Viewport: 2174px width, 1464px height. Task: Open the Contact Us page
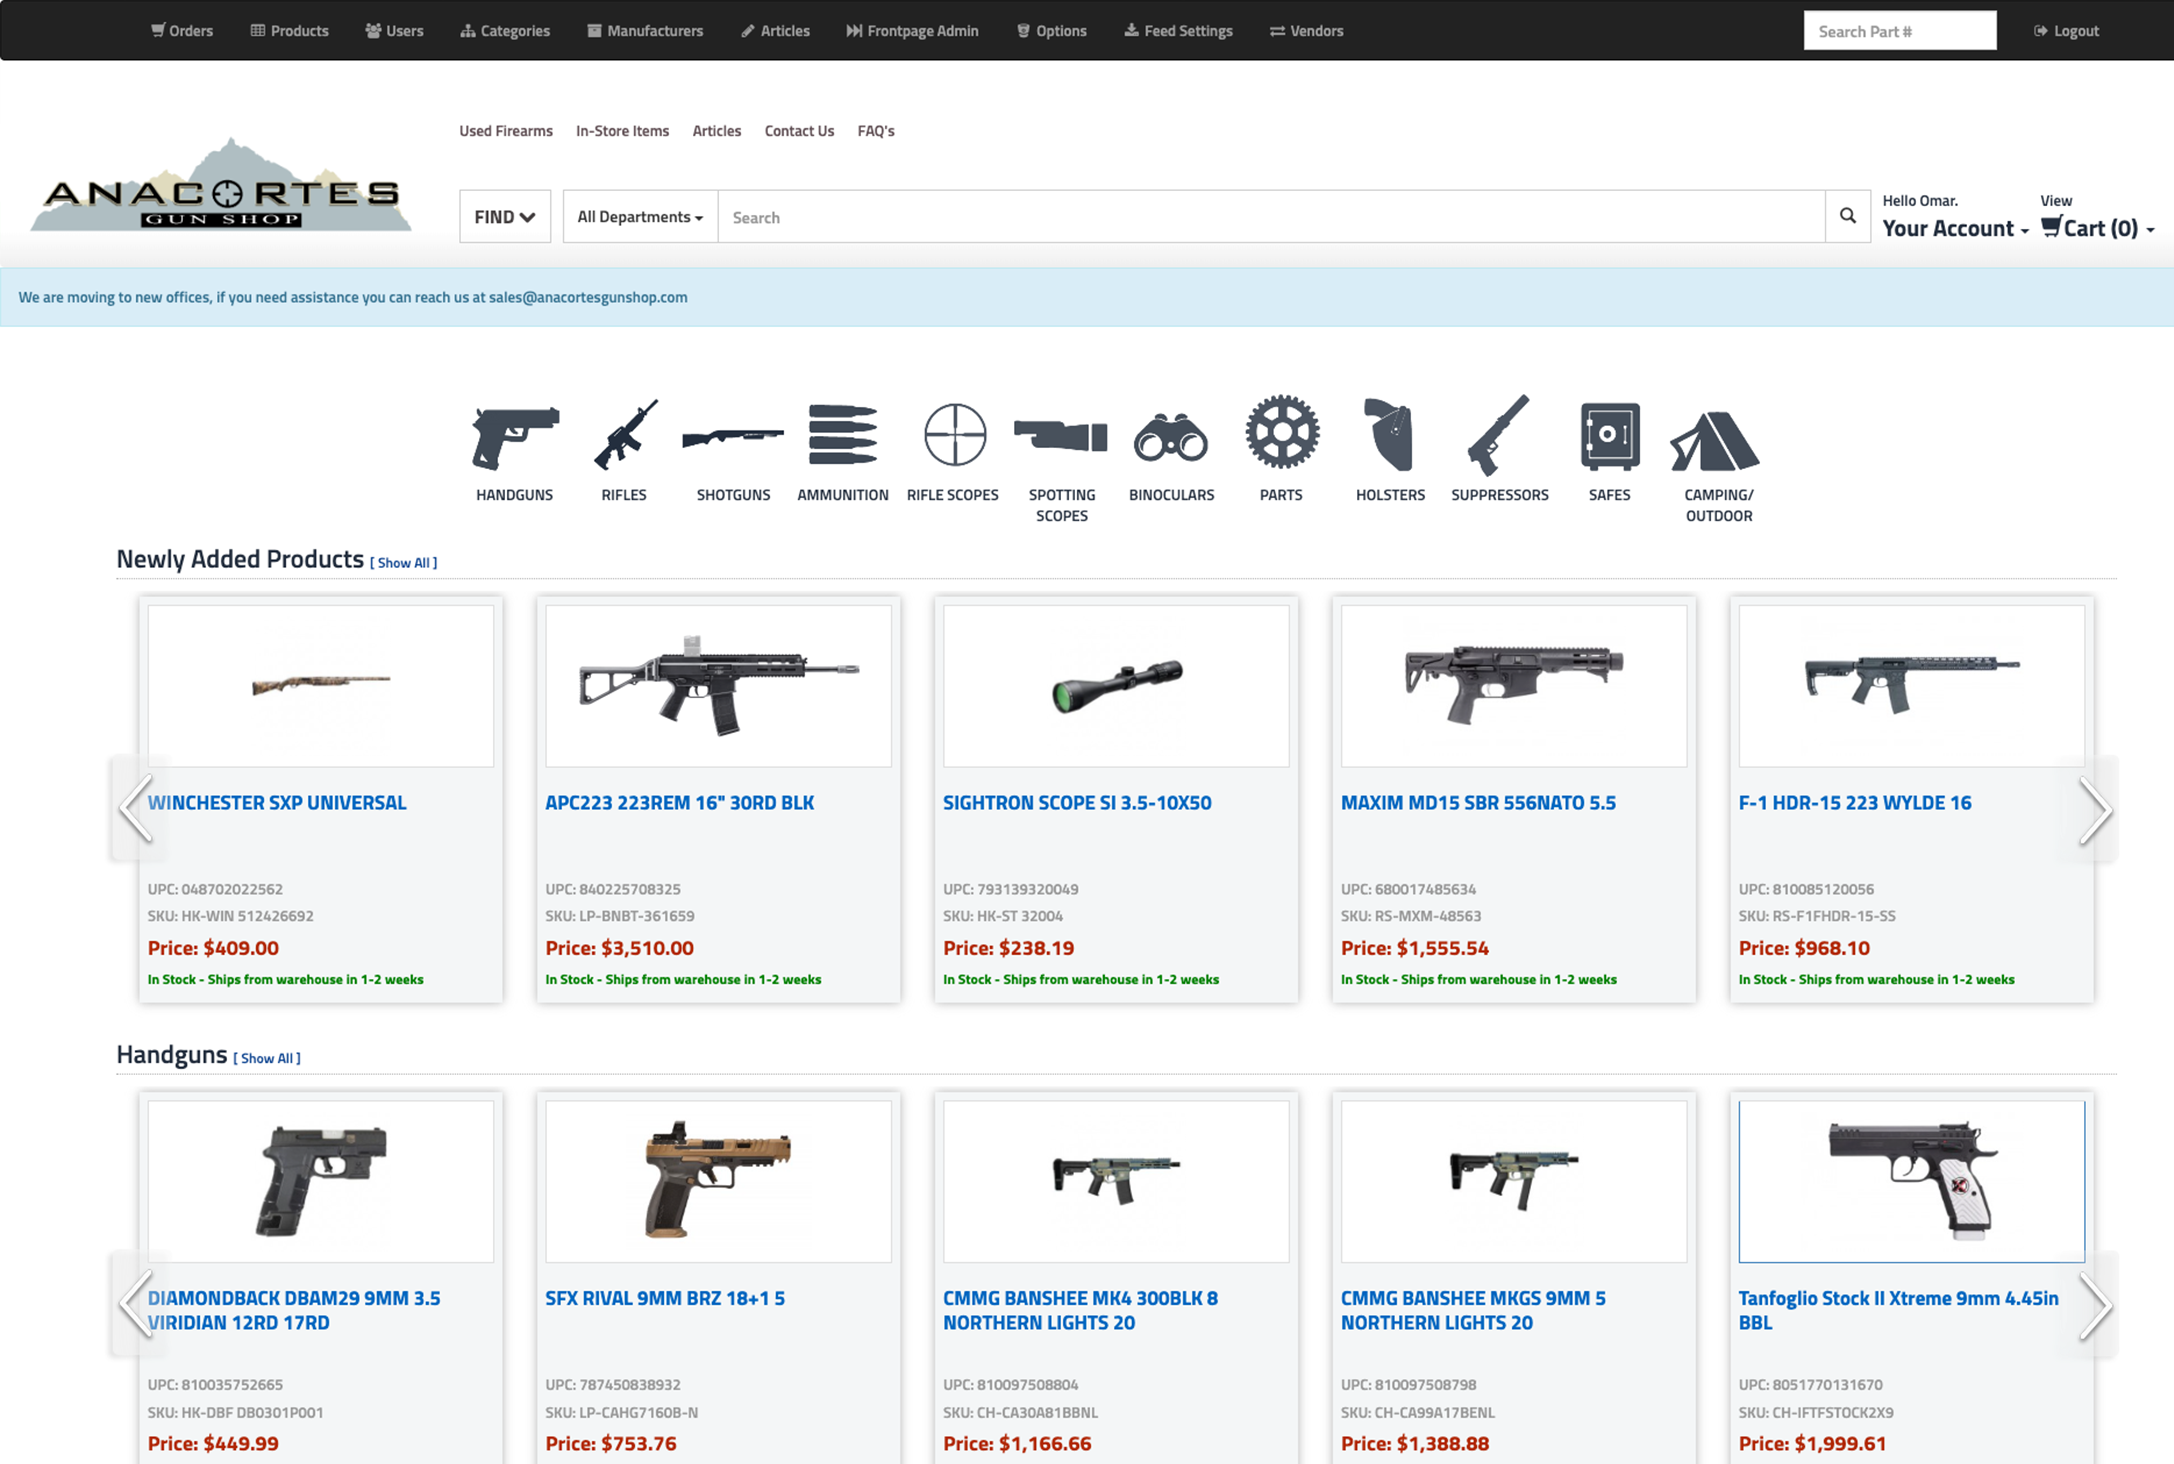(799, 131)
